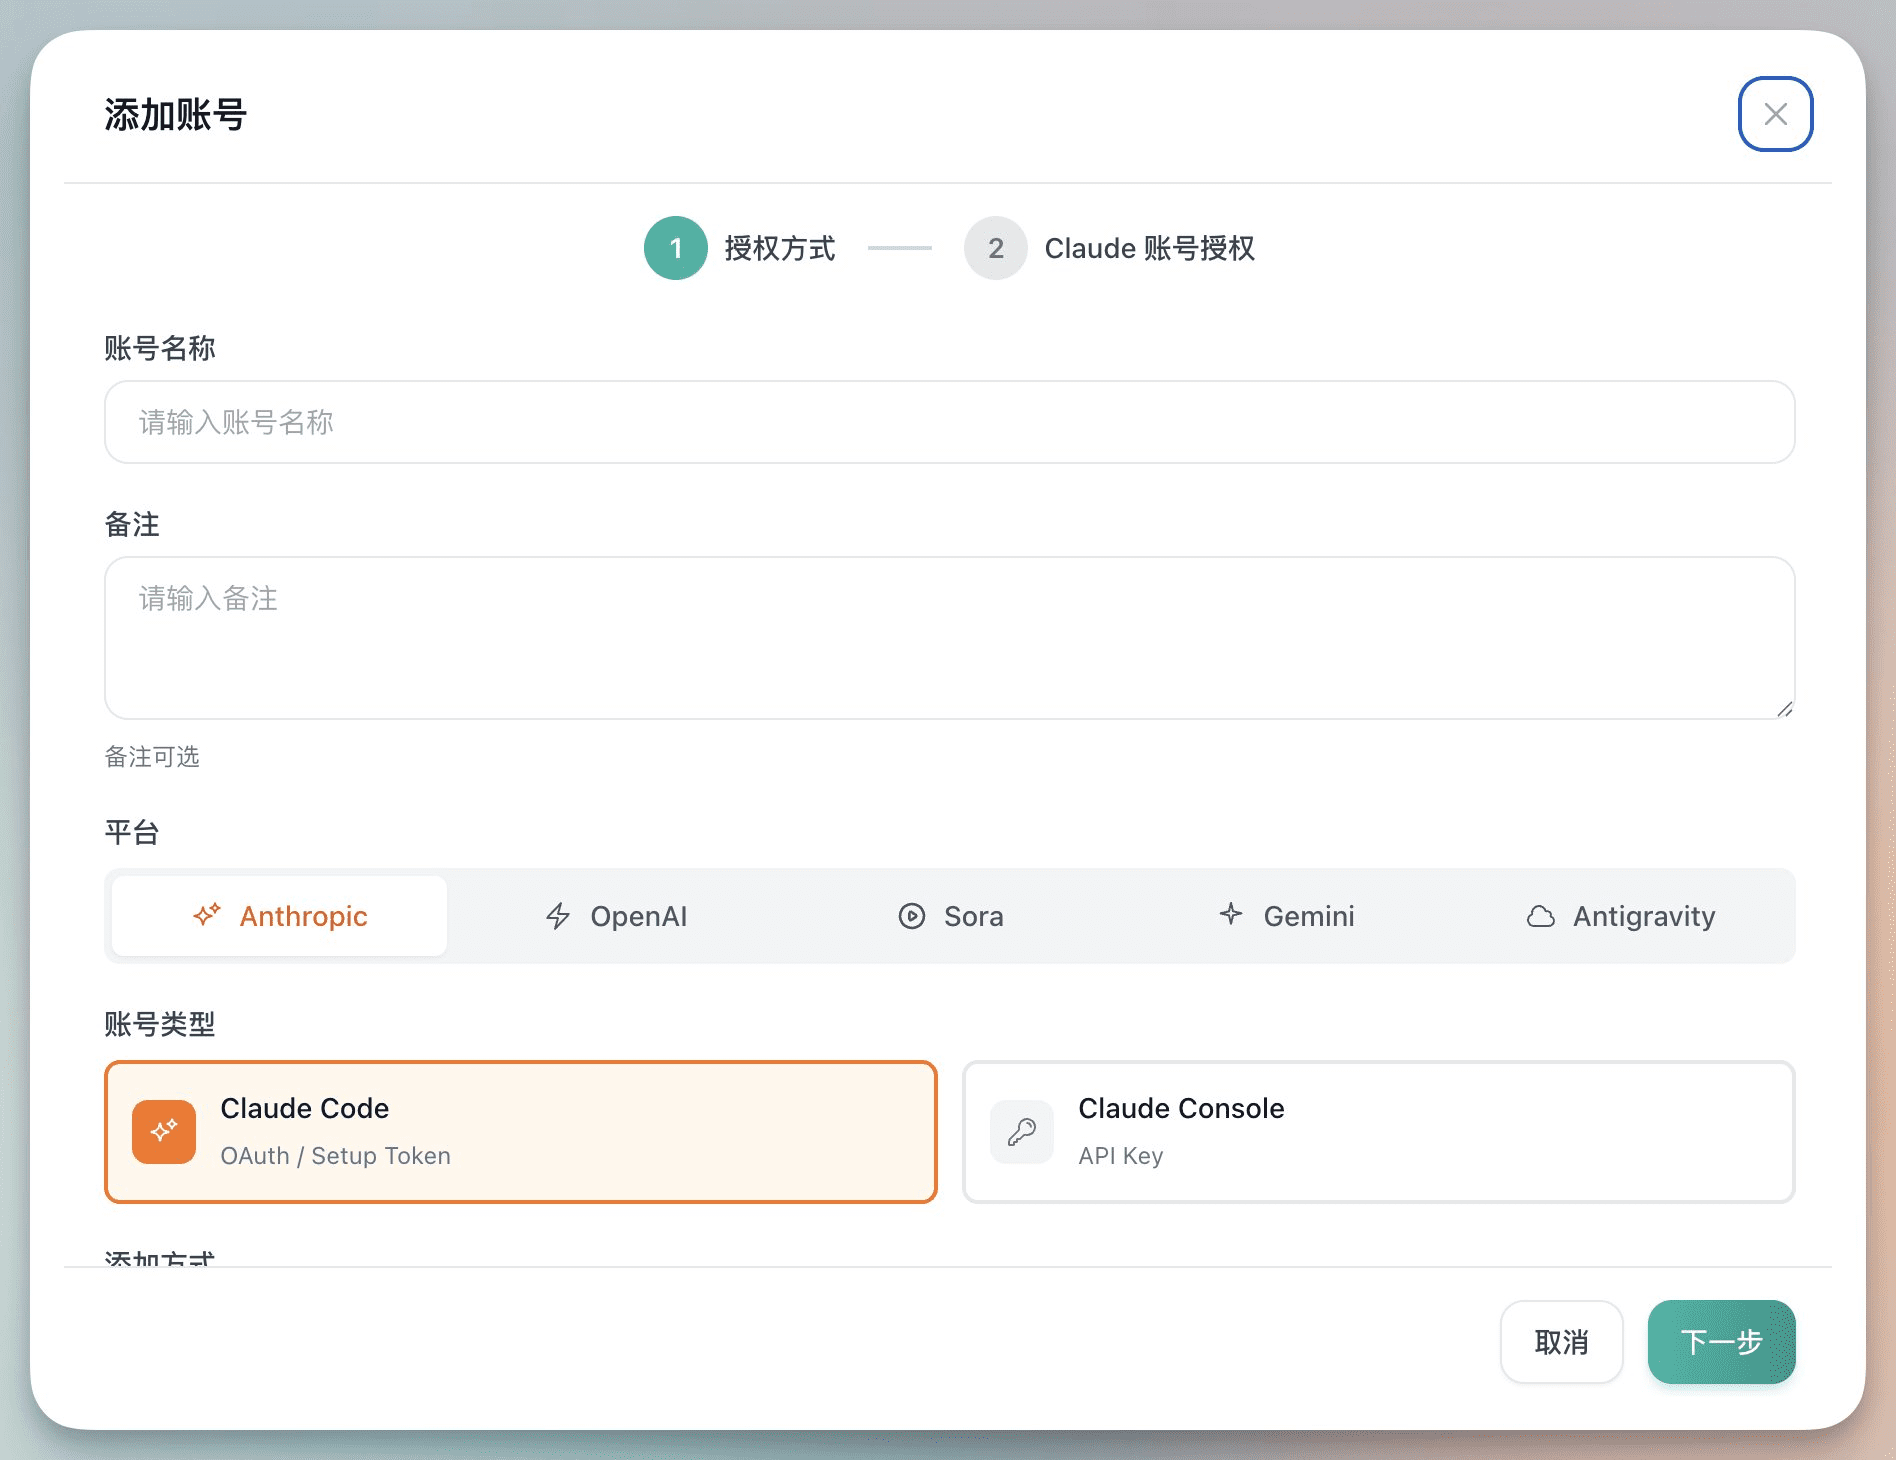Select the Sora platform tab
Viewport: 1896px width, 1460px height.
coord(951,916)
